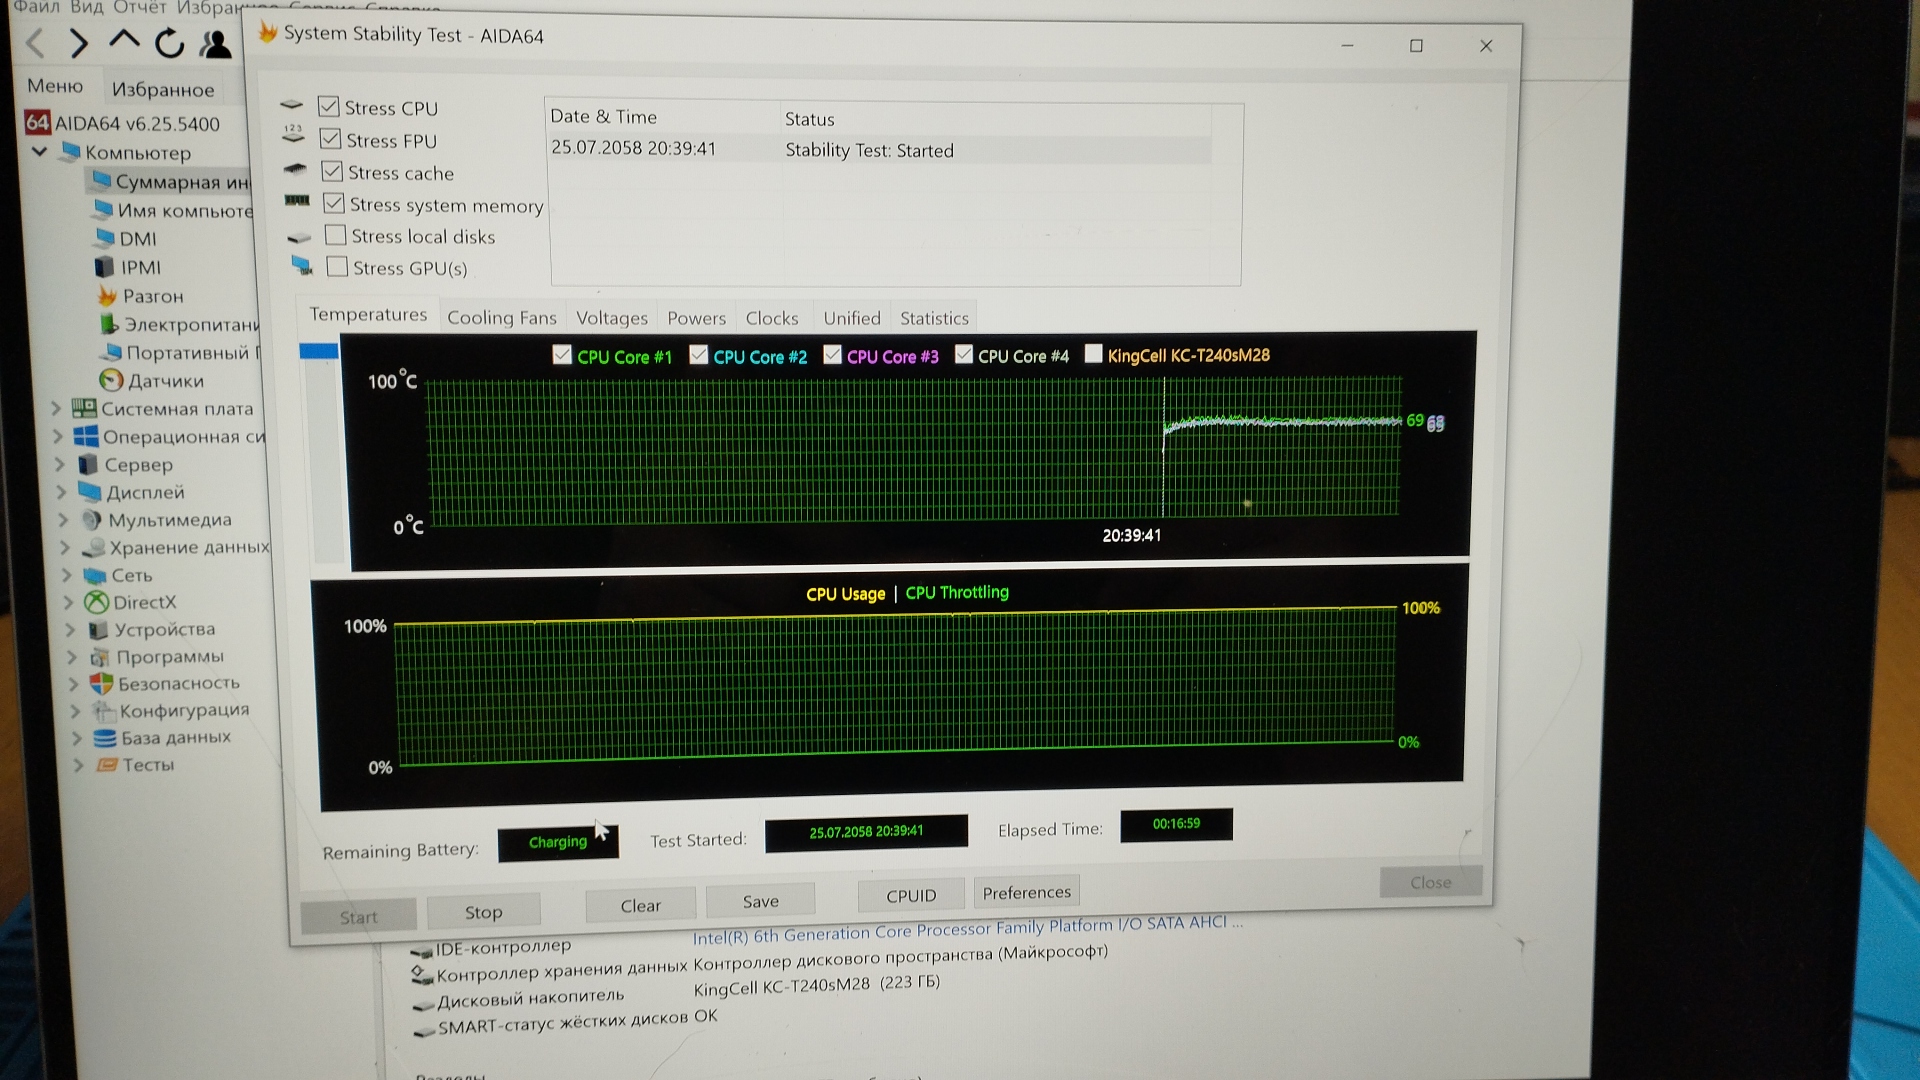Open the Statistics tab
1920x1080 pixels.
coord(933,318)
